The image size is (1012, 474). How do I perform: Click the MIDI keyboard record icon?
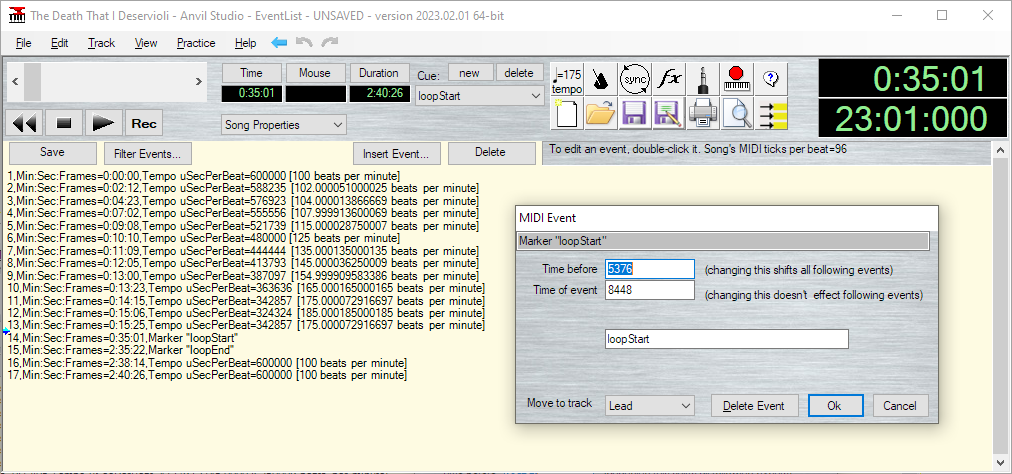pyautogui.click(x=737, y=78)
